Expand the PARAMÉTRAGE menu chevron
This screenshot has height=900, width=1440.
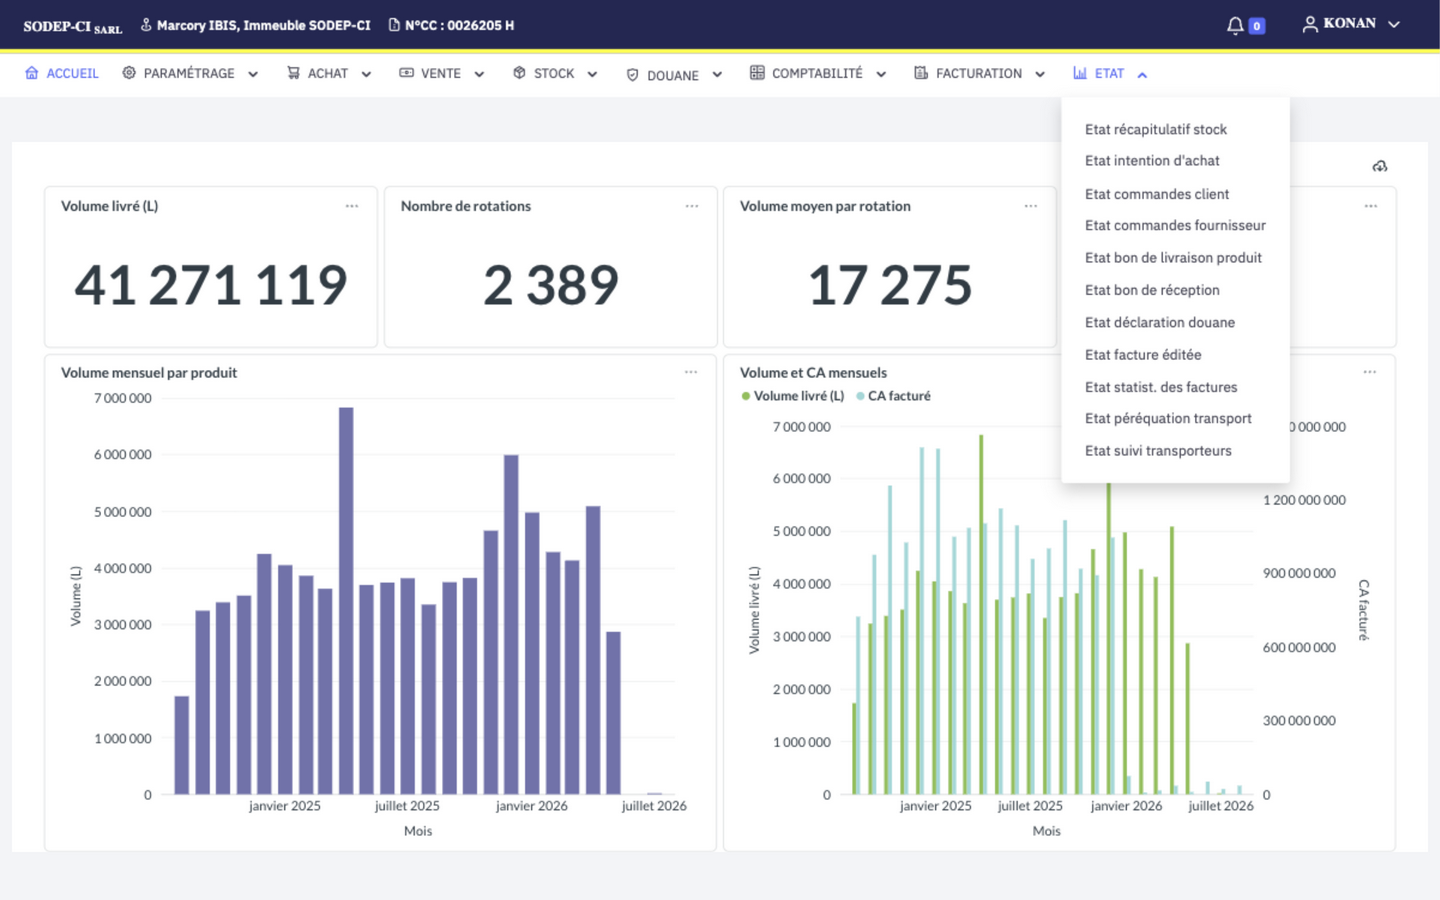coord(253,74)
